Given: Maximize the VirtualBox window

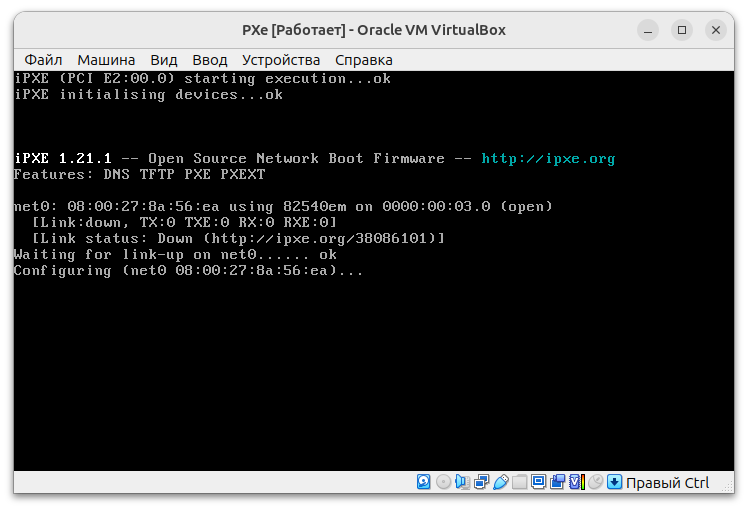Looking at the screenshot, I should 682,30.
